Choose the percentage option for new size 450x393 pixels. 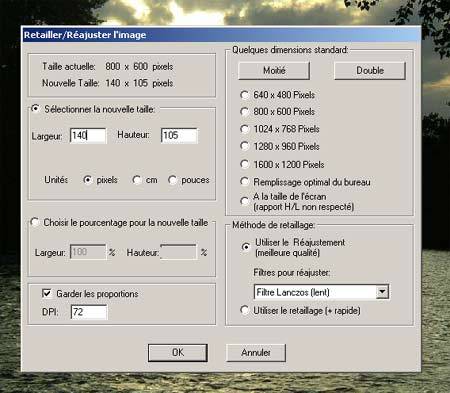pyautogui.click(x=35, y=222)
